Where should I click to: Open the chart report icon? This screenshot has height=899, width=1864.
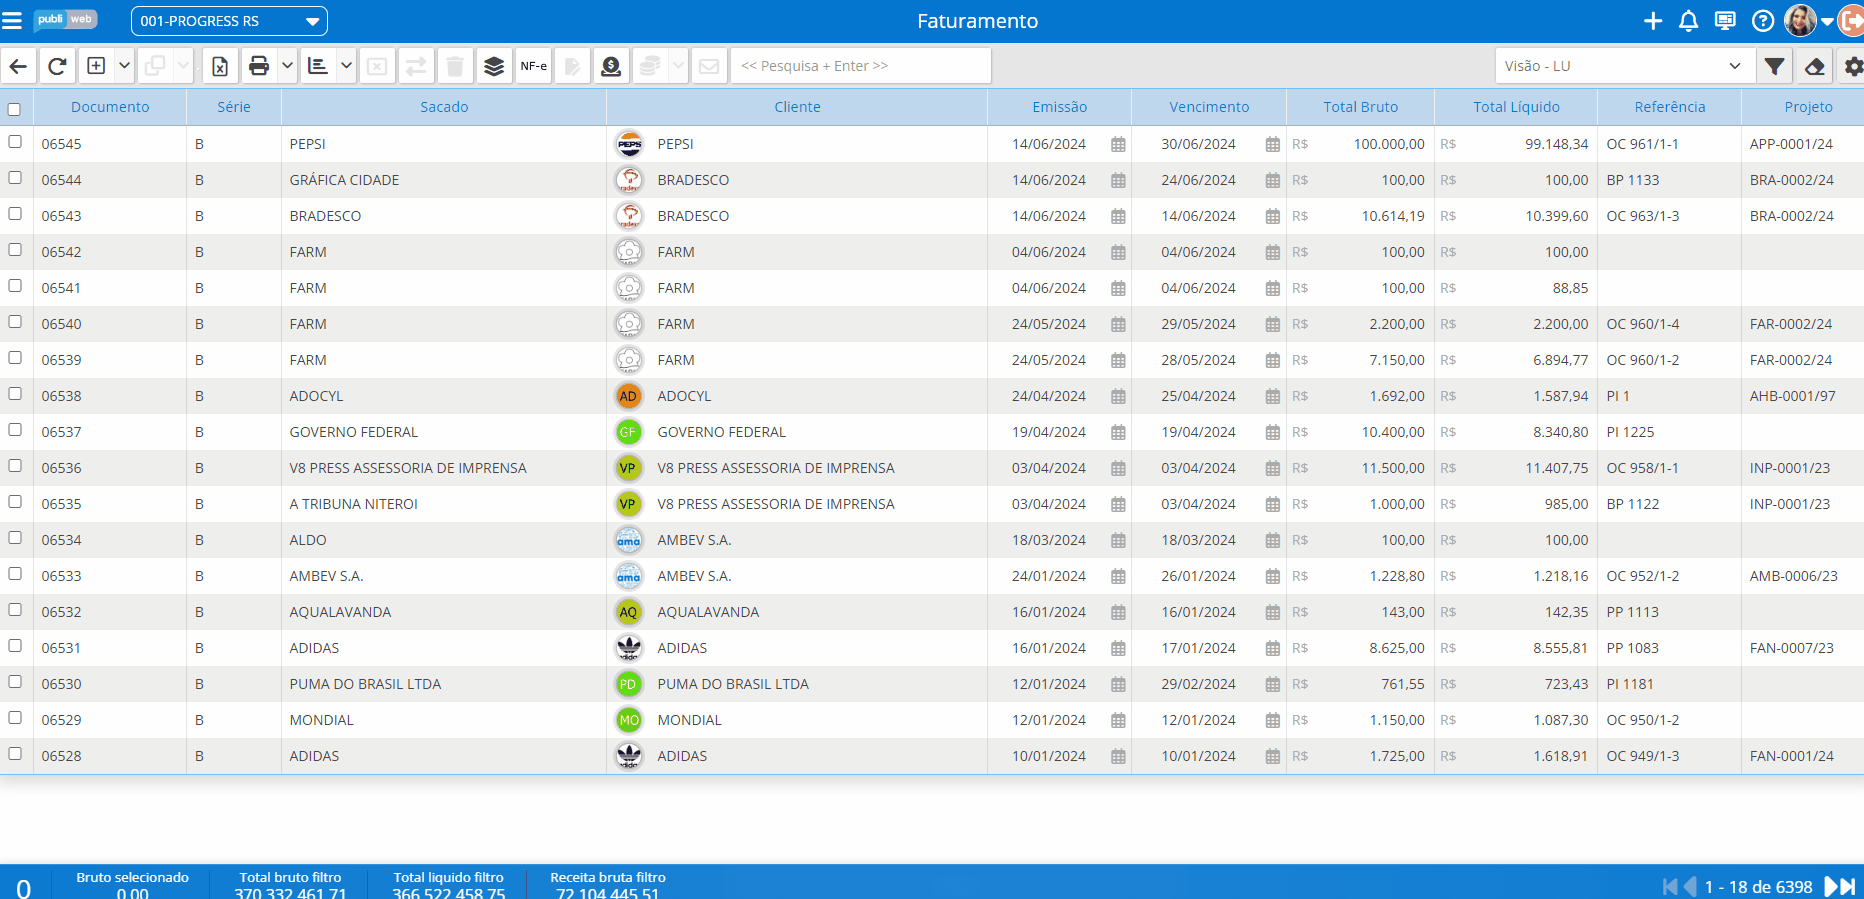point(318,66)
